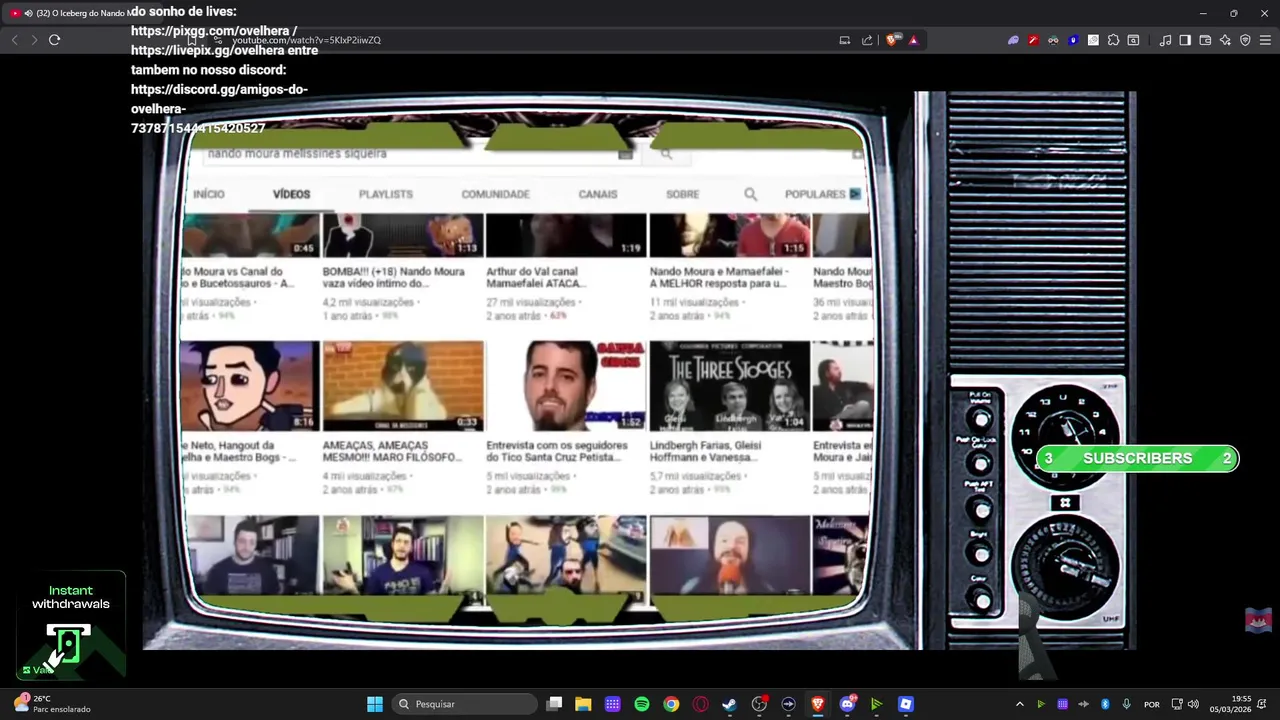The height and width of the screenshot is (720, 1280).
Task: Open Task View on the taskbar
Action: point(555,704)
